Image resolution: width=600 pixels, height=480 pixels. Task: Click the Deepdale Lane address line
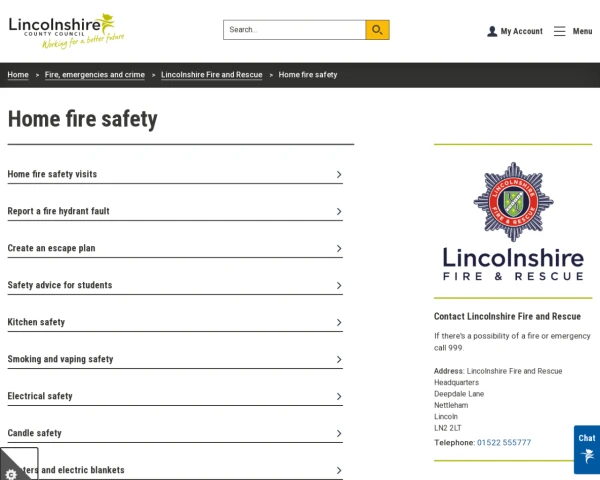[x=459, y=394]
